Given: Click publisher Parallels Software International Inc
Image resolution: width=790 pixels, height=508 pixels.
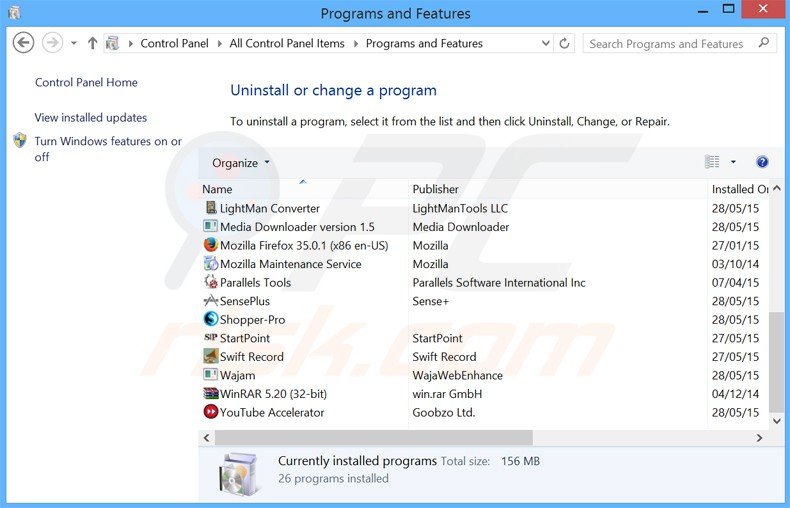Looking at the screenshot, I should [x=499, y=282].
